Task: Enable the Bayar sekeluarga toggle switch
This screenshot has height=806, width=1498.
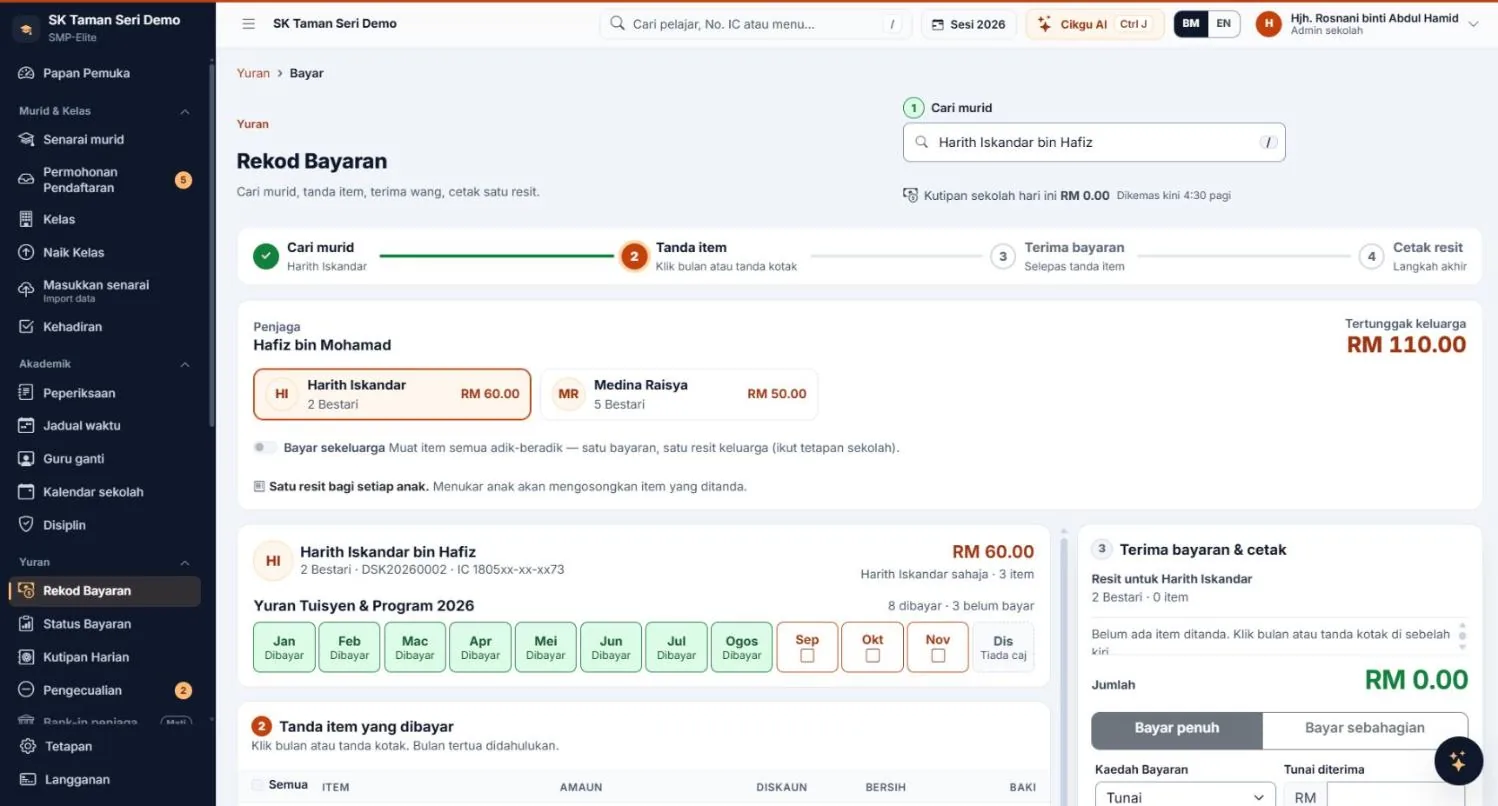Action: (x=265, y=448)
